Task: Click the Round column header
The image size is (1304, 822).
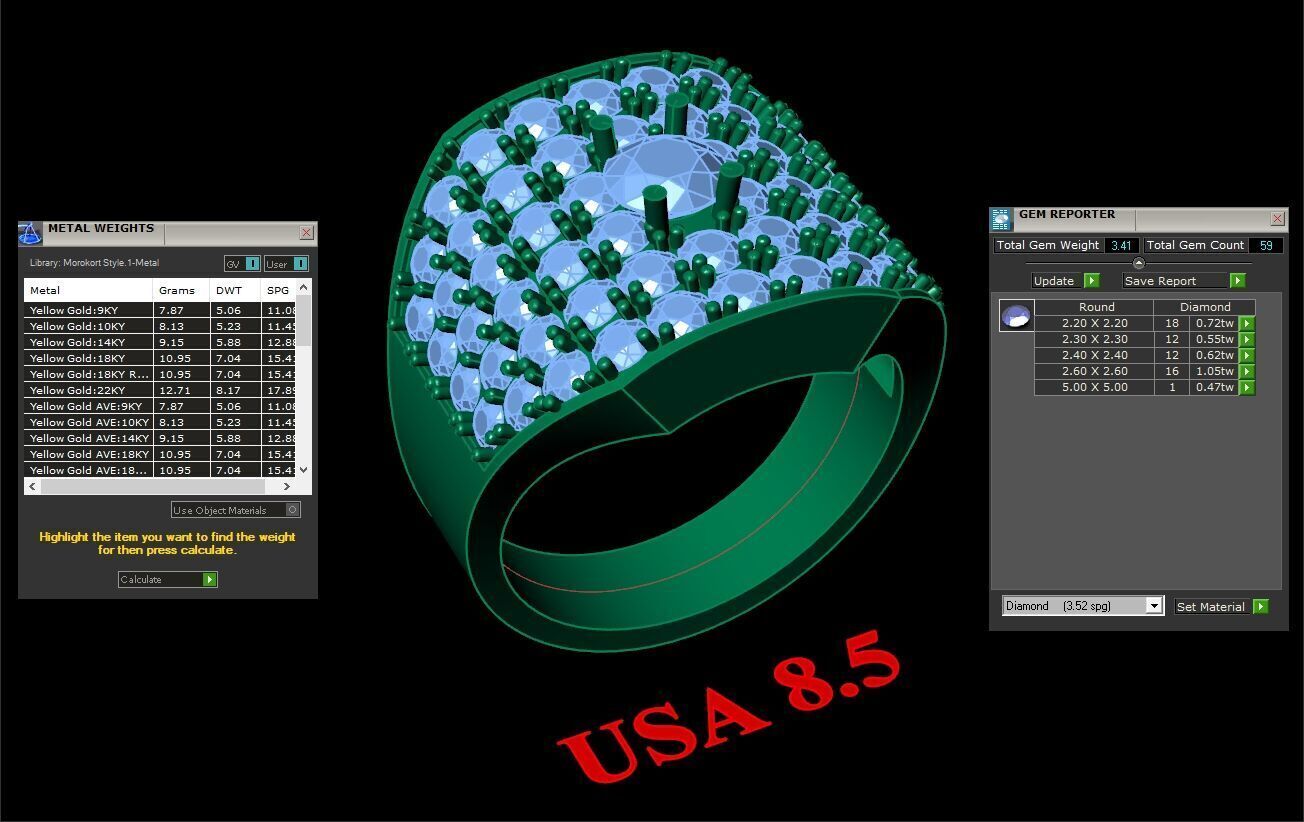Action: coord(1096,307)
